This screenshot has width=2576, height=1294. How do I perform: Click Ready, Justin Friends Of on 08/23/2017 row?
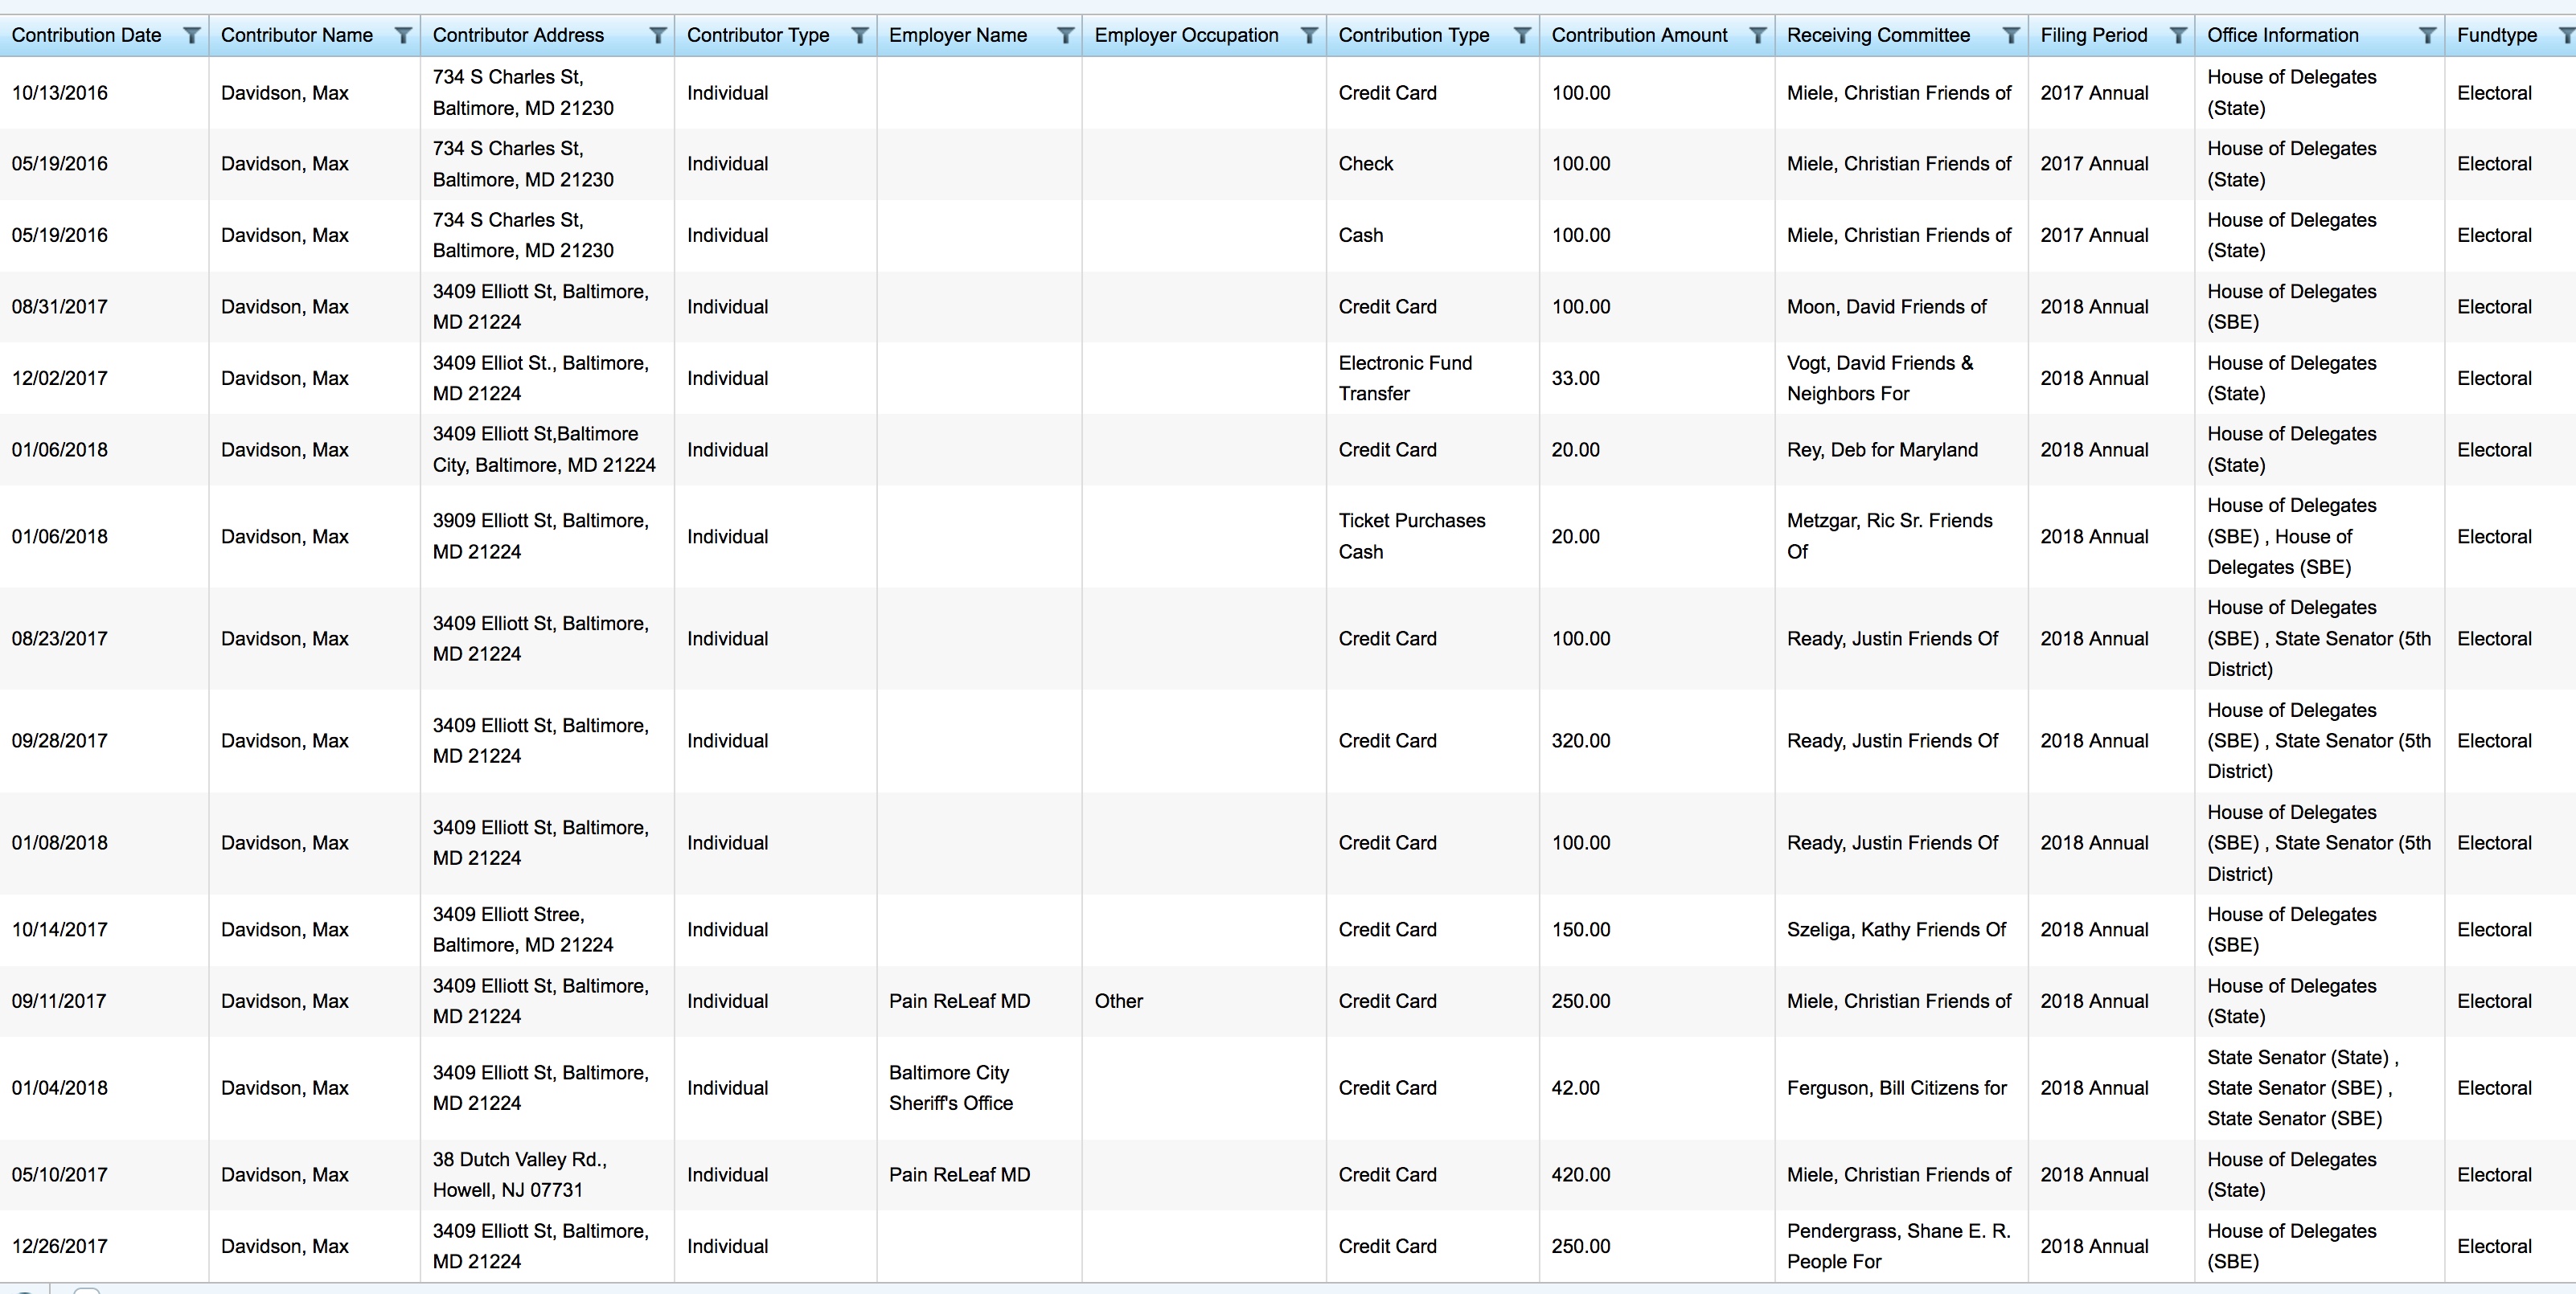[x=1893, y=638]
